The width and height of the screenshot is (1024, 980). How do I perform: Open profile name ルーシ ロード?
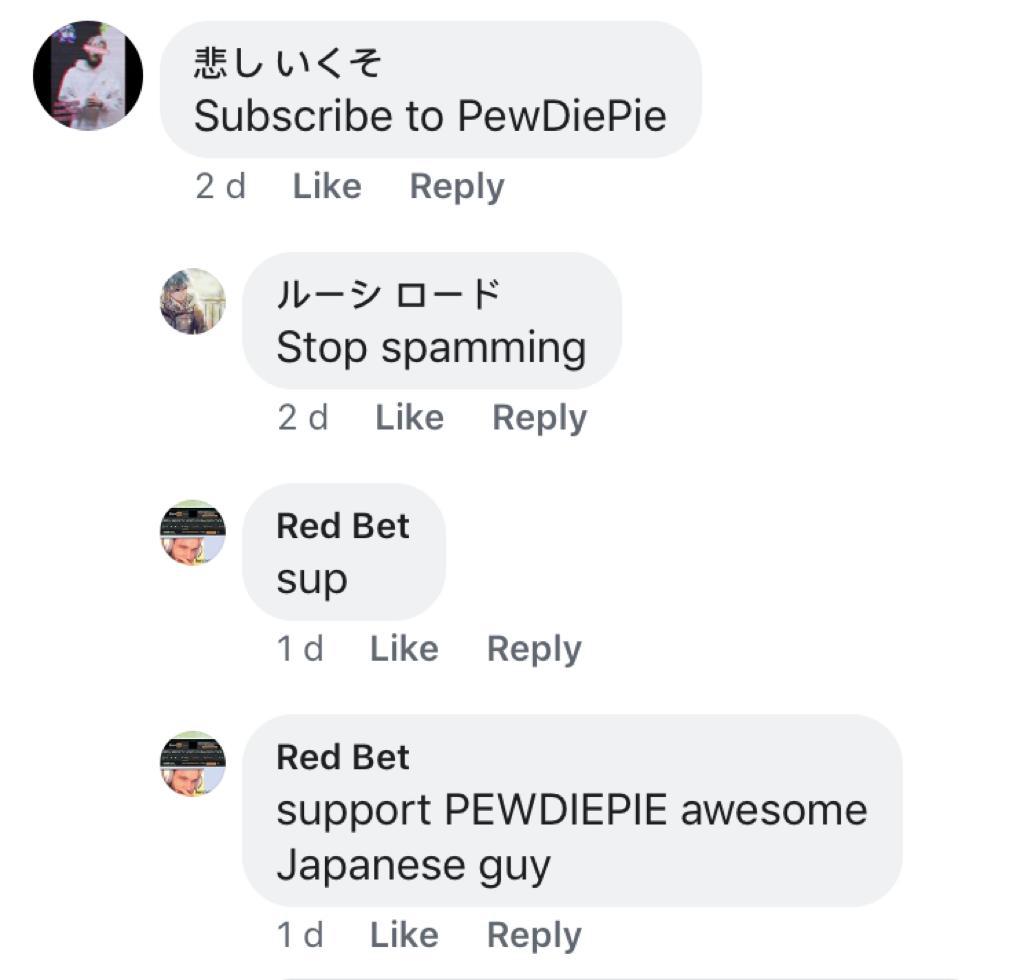tap(389, 294)
